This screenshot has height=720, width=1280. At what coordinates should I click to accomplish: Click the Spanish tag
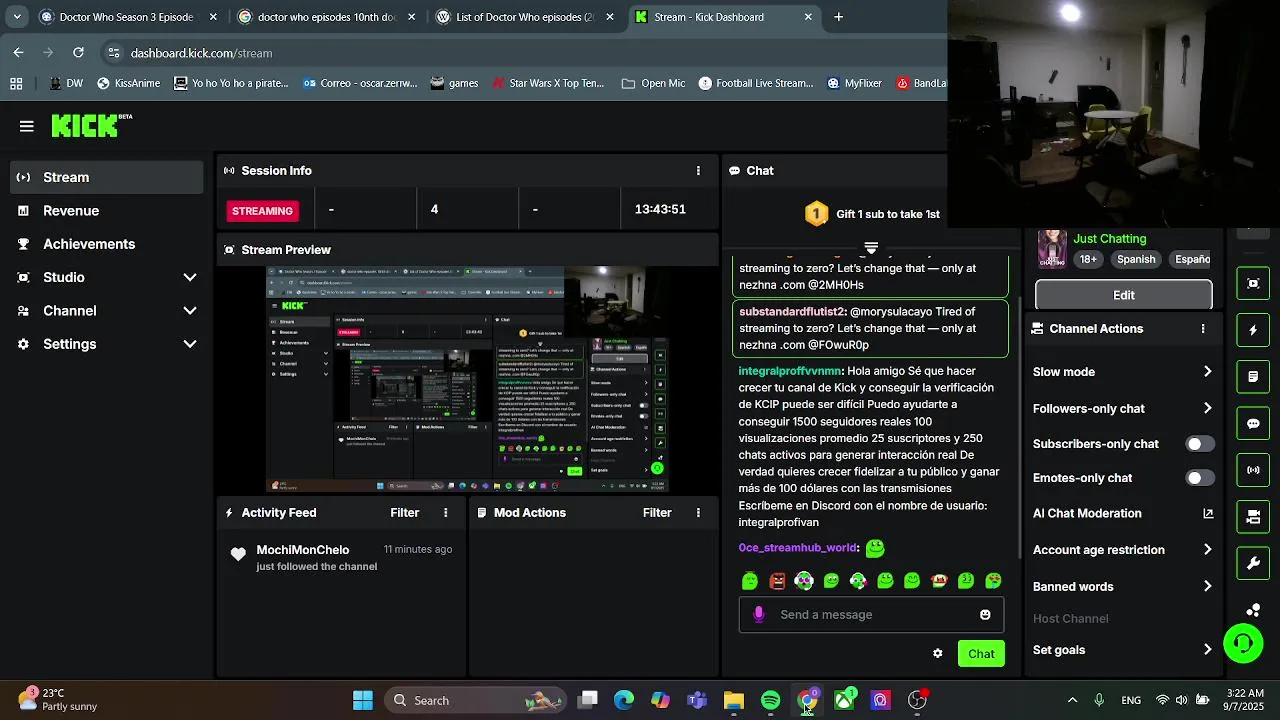click(1136, 259)
